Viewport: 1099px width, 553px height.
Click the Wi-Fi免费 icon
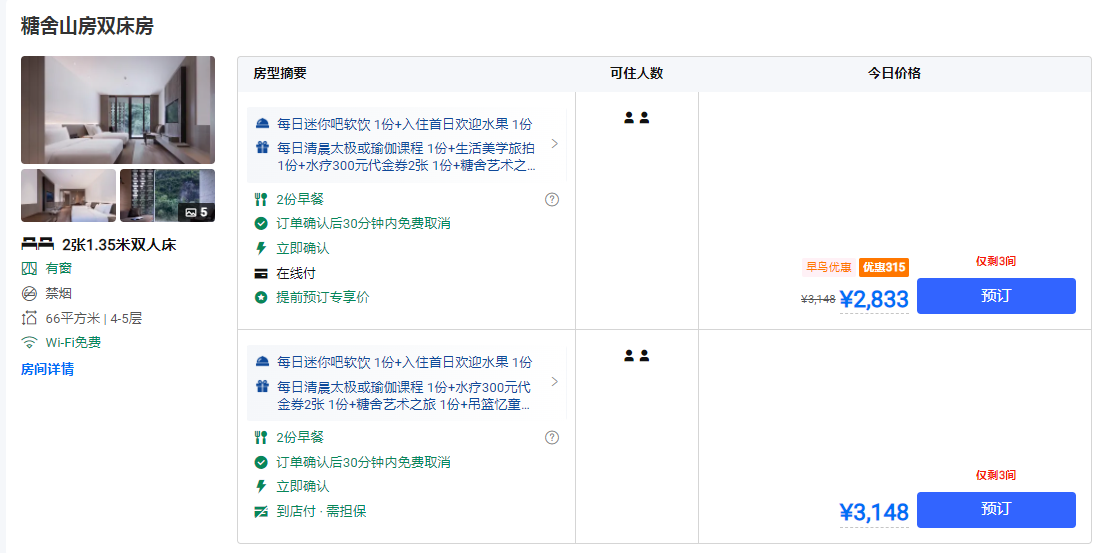tap(29, 342)
